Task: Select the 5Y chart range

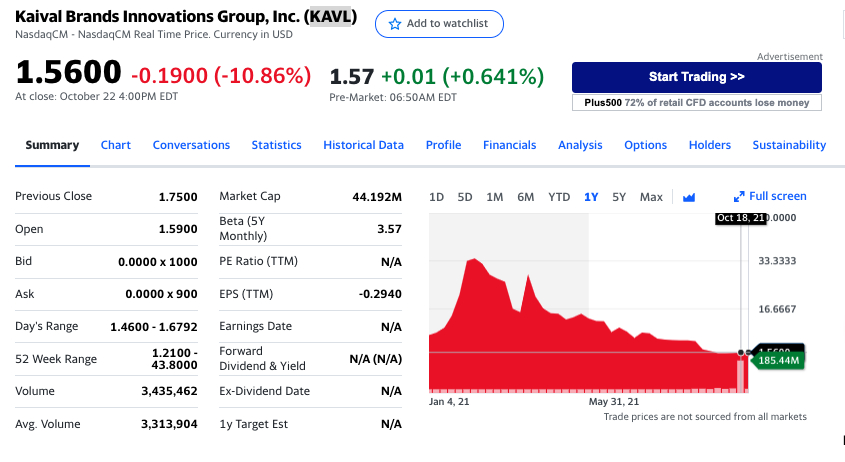Action: click(619, 197)
